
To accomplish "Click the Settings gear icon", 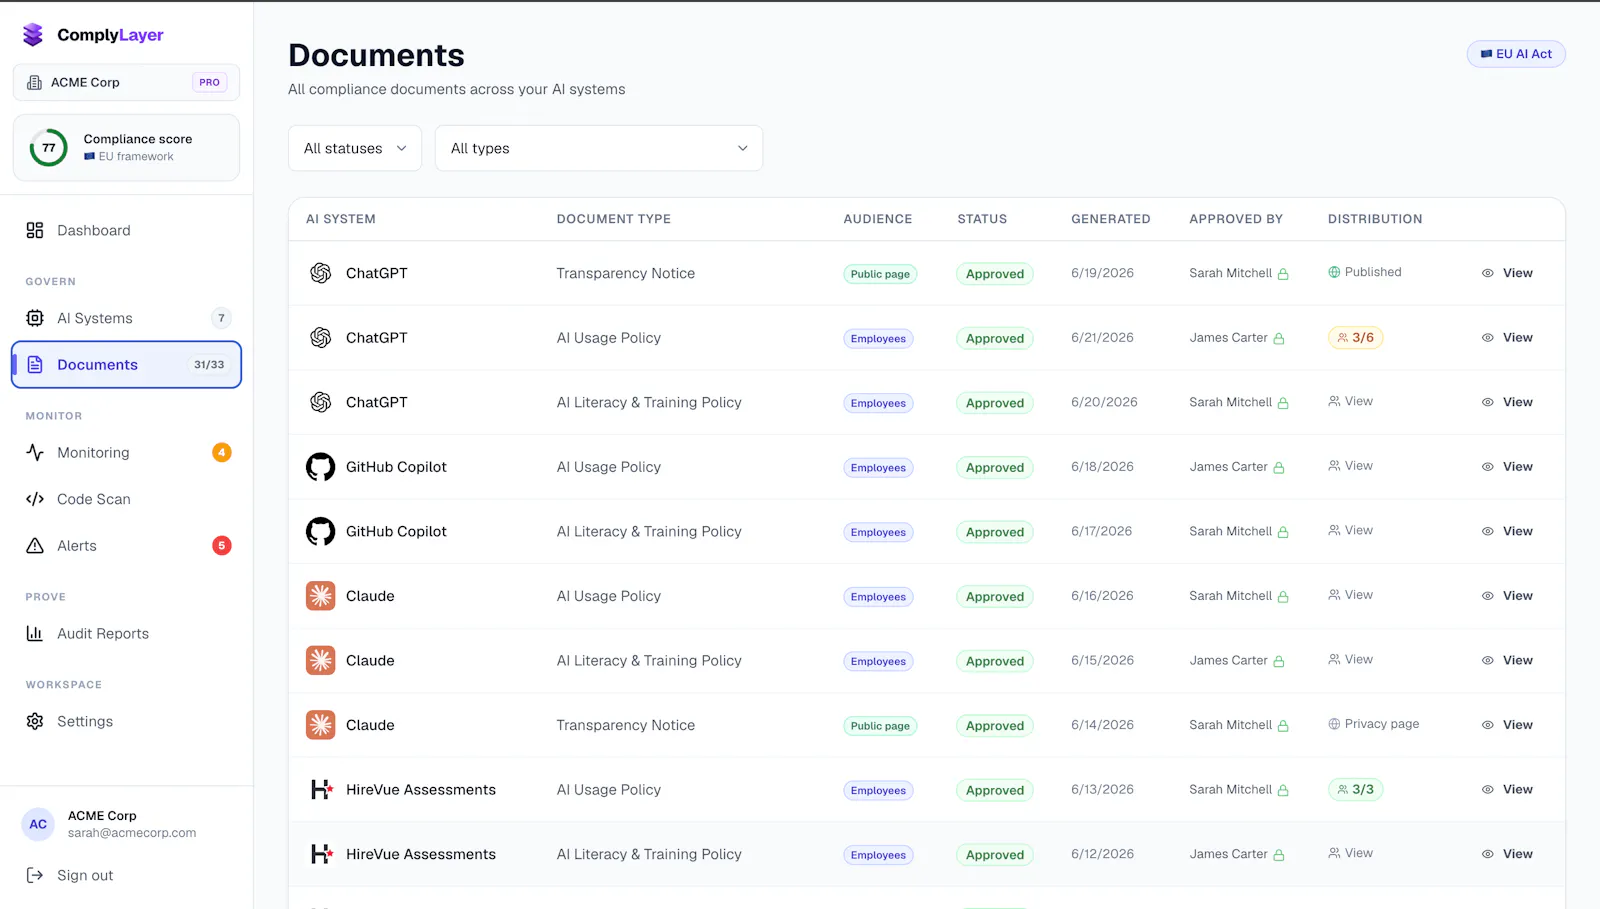I will coord(35,722).
